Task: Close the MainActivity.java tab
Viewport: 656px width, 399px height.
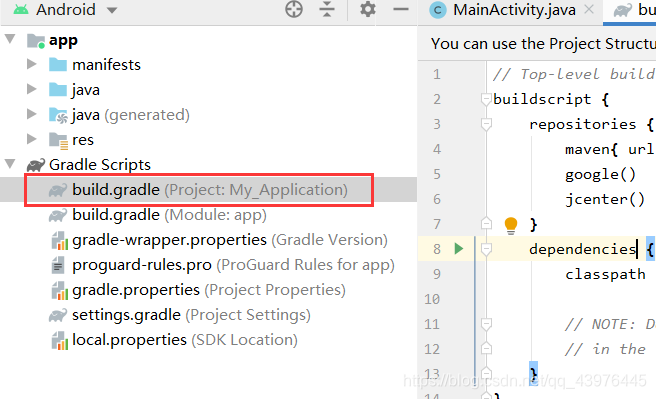Action: (x=589, y=9)
